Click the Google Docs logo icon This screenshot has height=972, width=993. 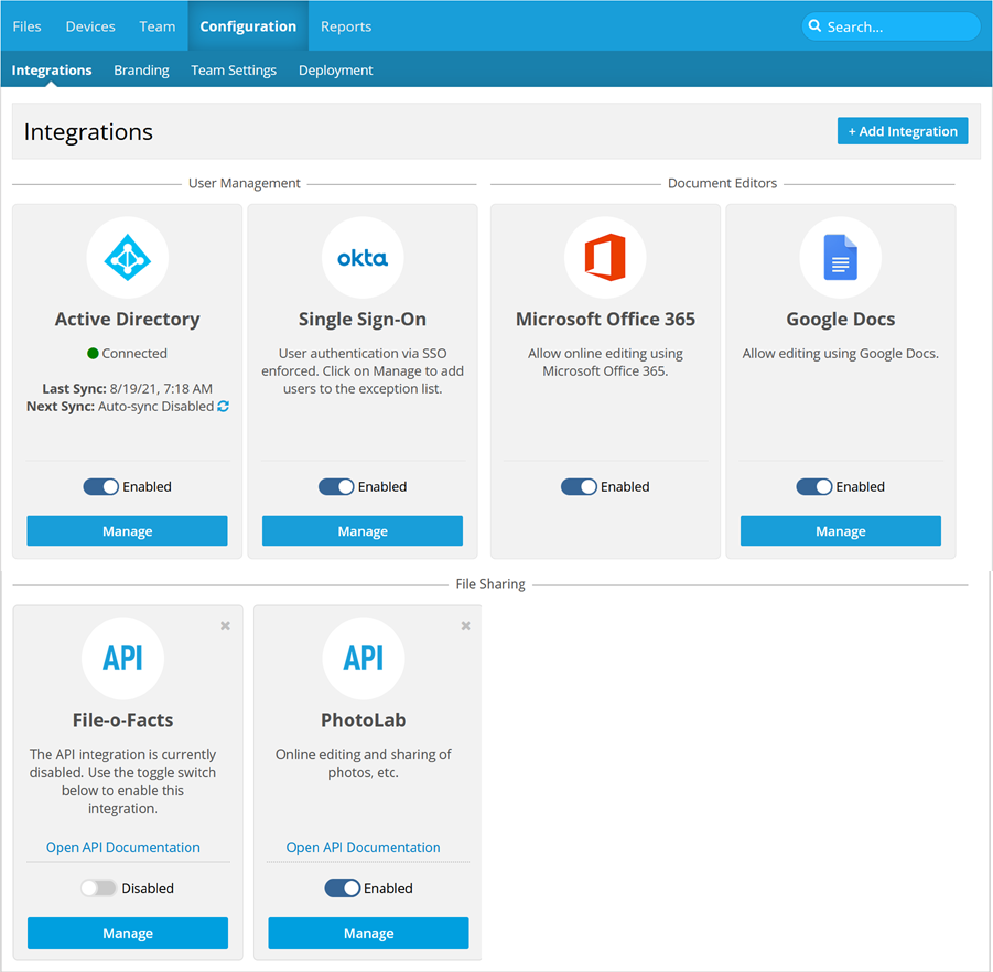840,258
